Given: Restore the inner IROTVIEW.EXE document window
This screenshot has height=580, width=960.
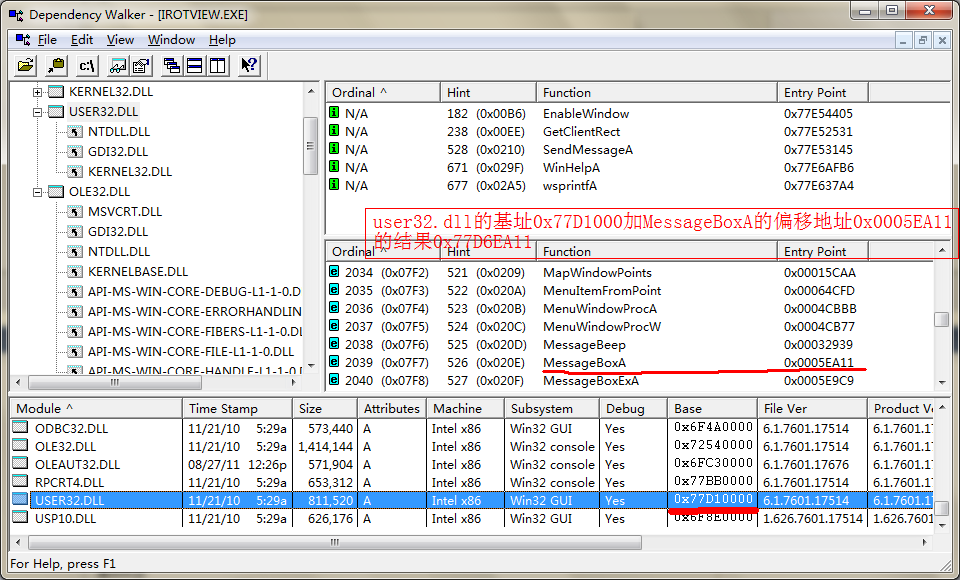Looking at the screenshot, I should (923, 40).
